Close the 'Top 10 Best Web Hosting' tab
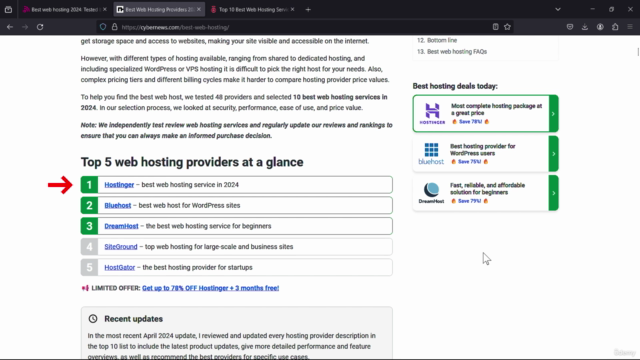Image resolution: width=640 pixels, height=360 pixels. [292, 9]
